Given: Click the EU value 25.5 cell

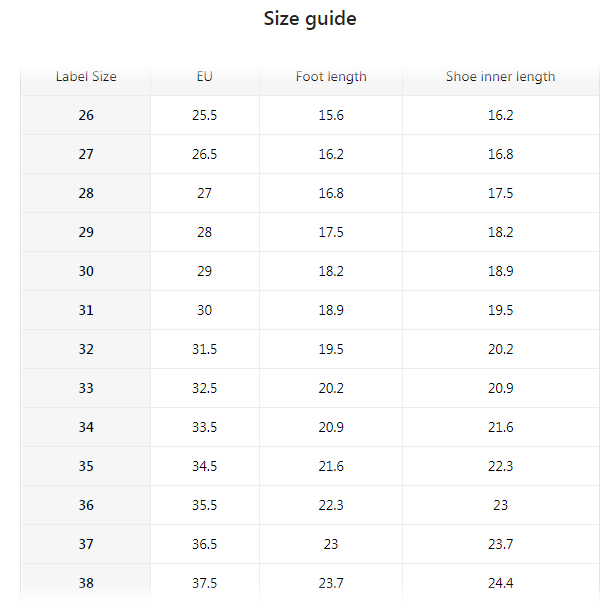Looking at the screenshot, I should 205,116.
